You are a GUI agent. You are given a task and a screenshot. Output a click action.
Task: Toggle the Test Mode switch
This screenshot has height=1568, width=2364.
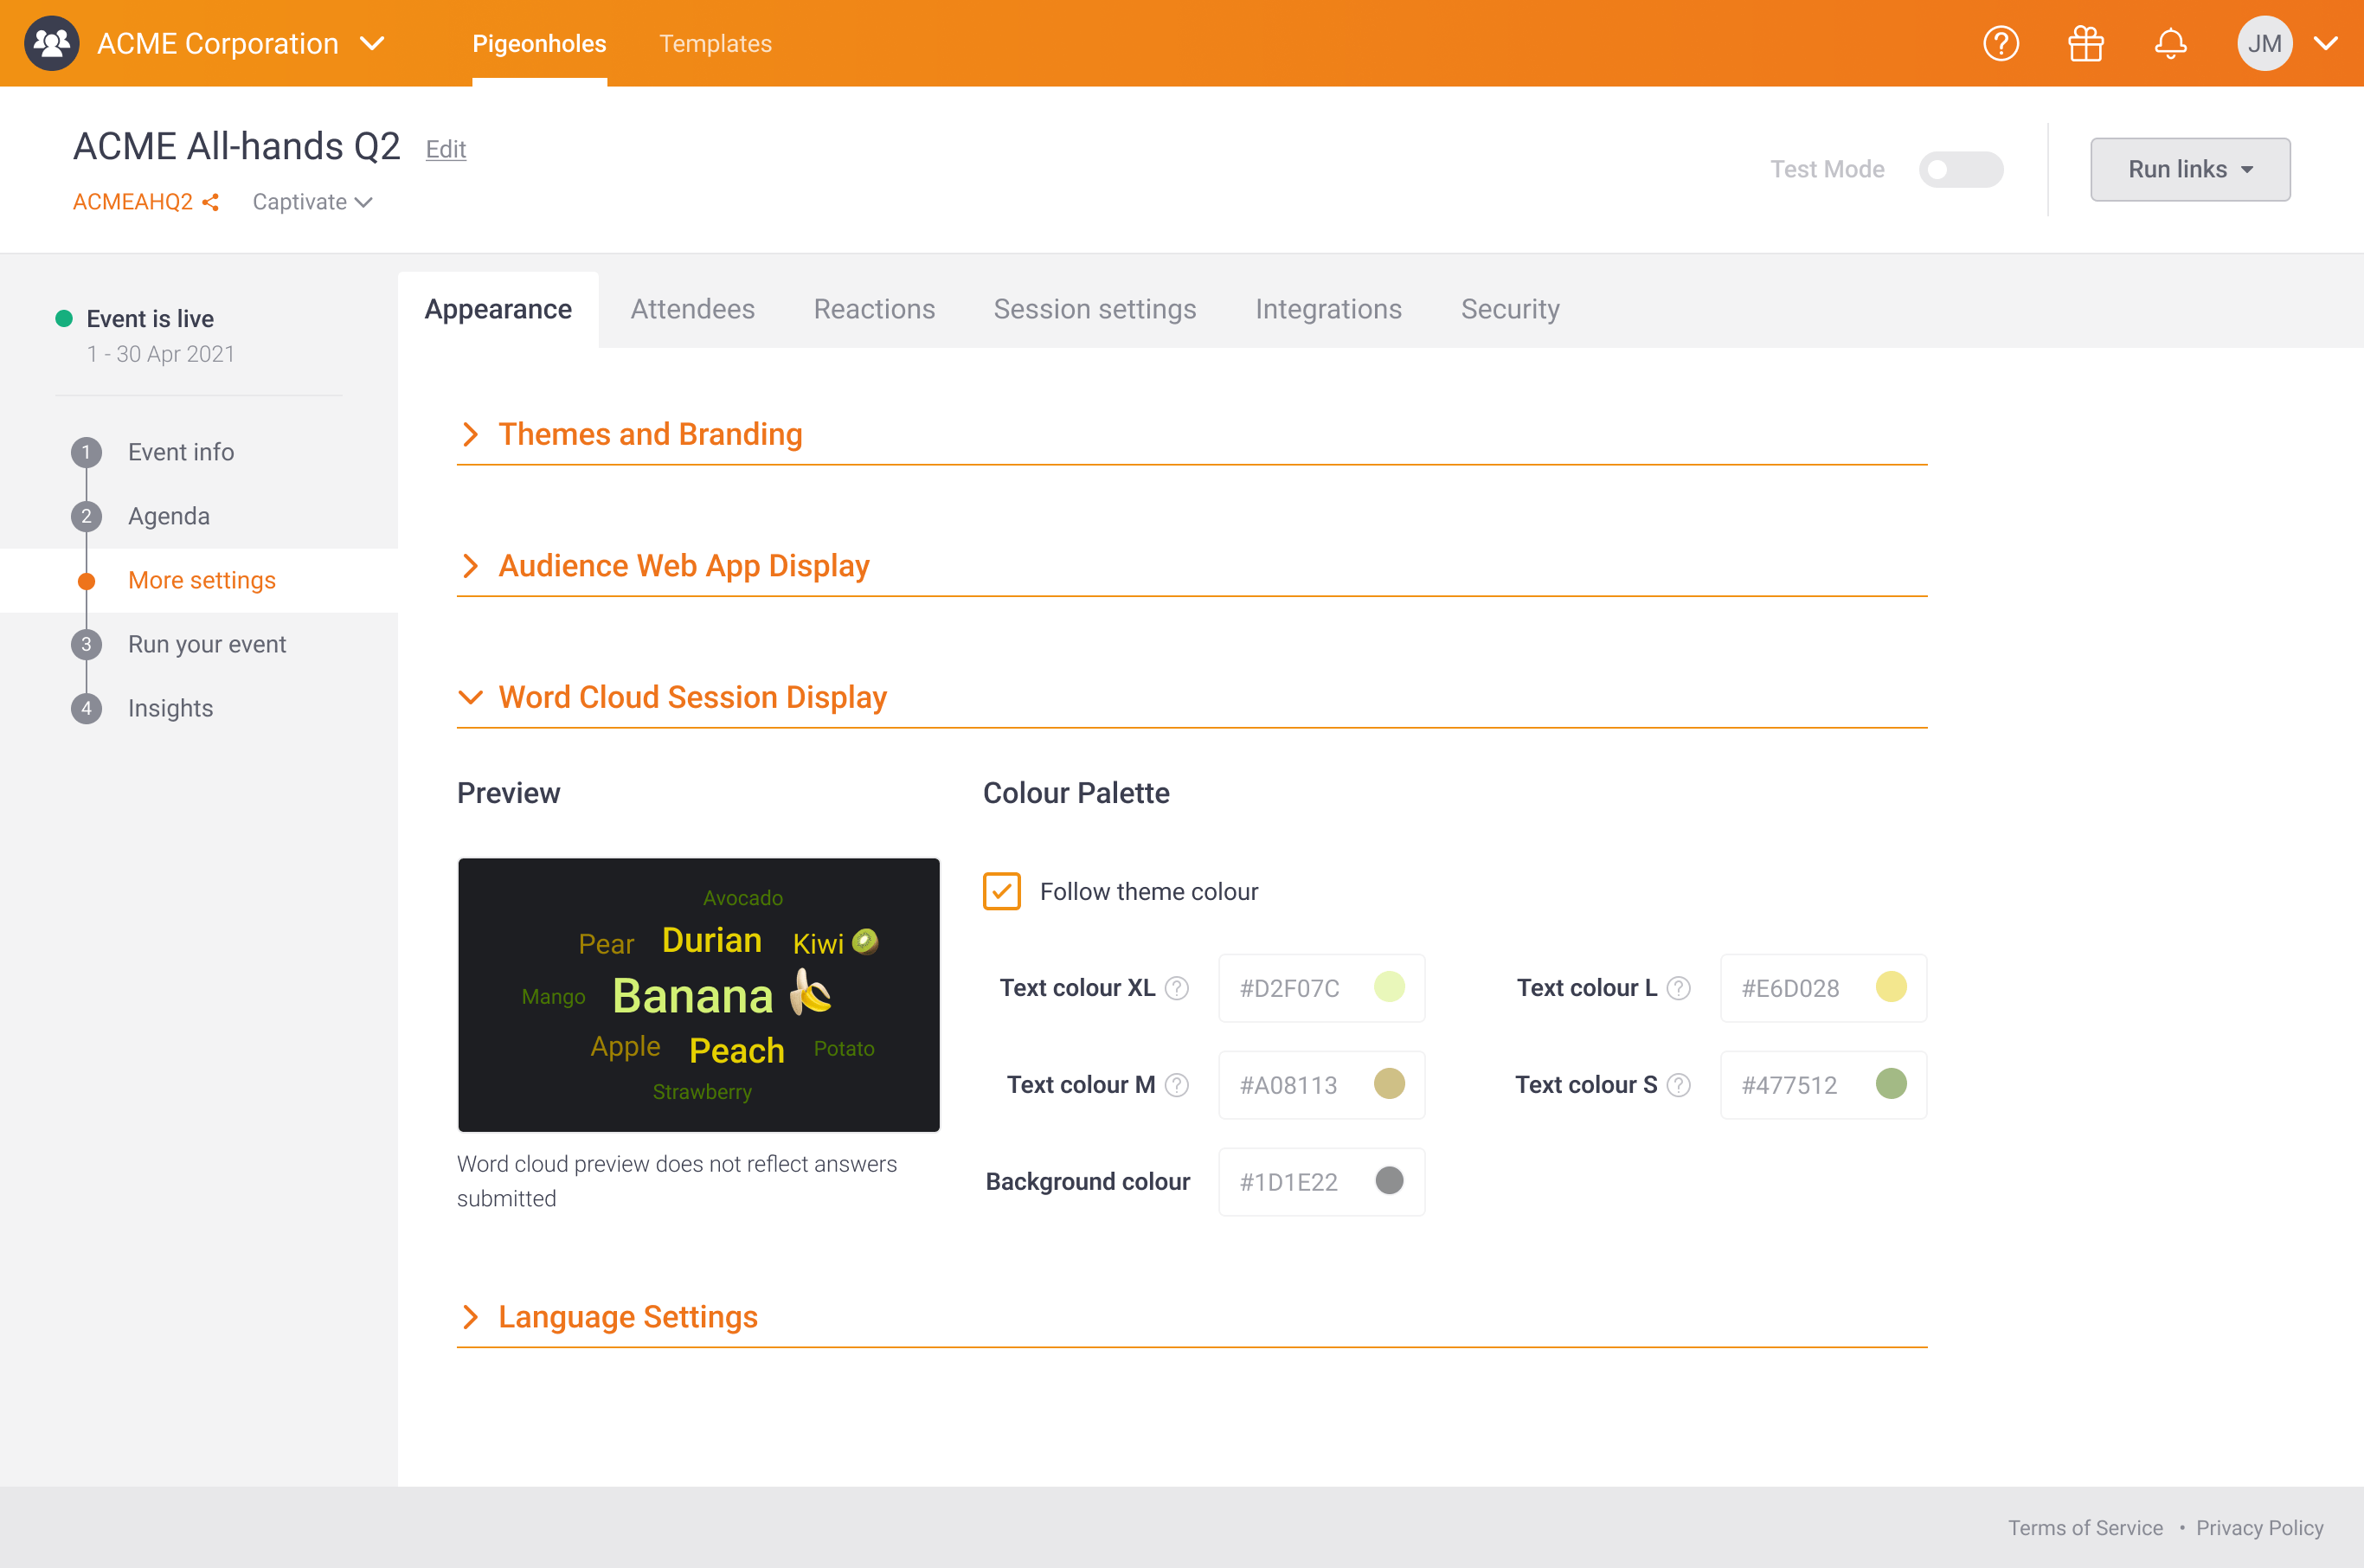pyautogui.click(x=1960, y=169)
